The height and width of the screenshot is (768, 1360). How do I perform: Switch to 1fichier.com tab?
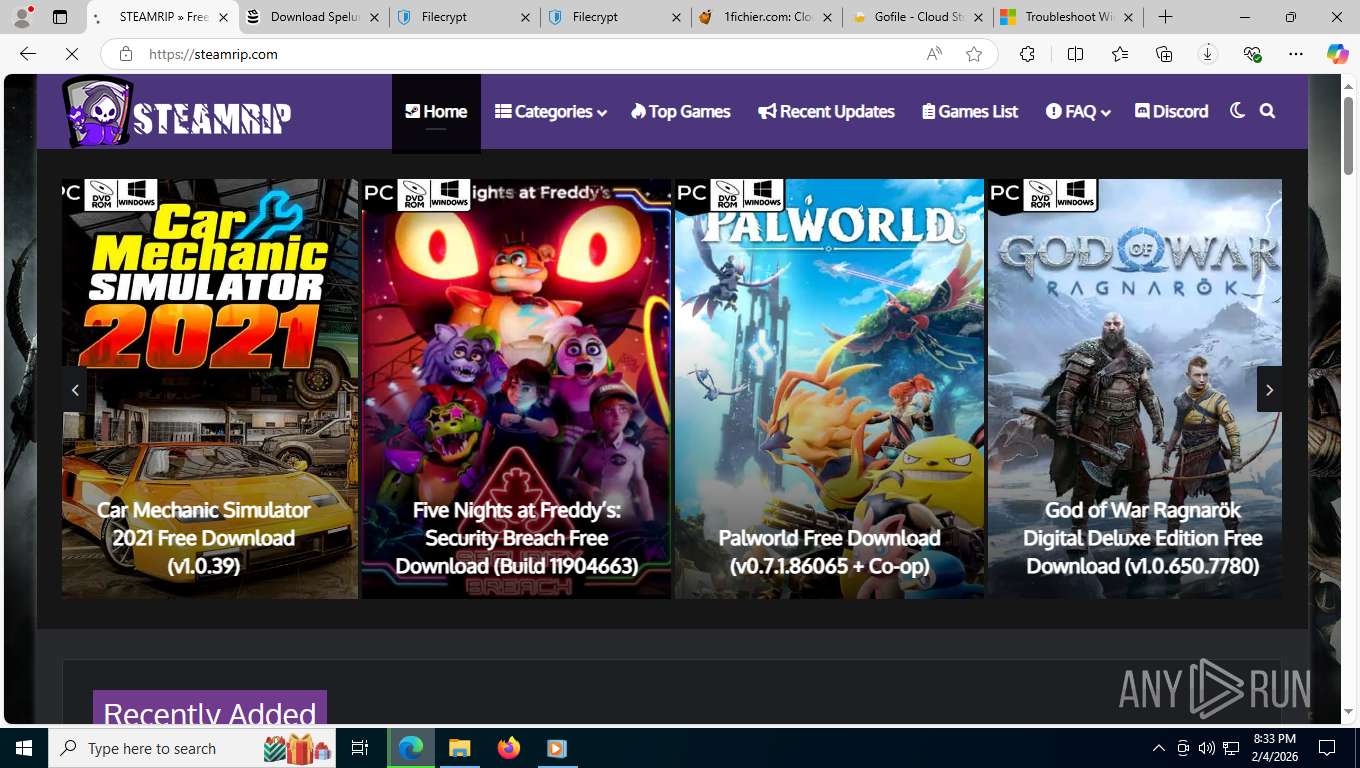tap(766, 17)
